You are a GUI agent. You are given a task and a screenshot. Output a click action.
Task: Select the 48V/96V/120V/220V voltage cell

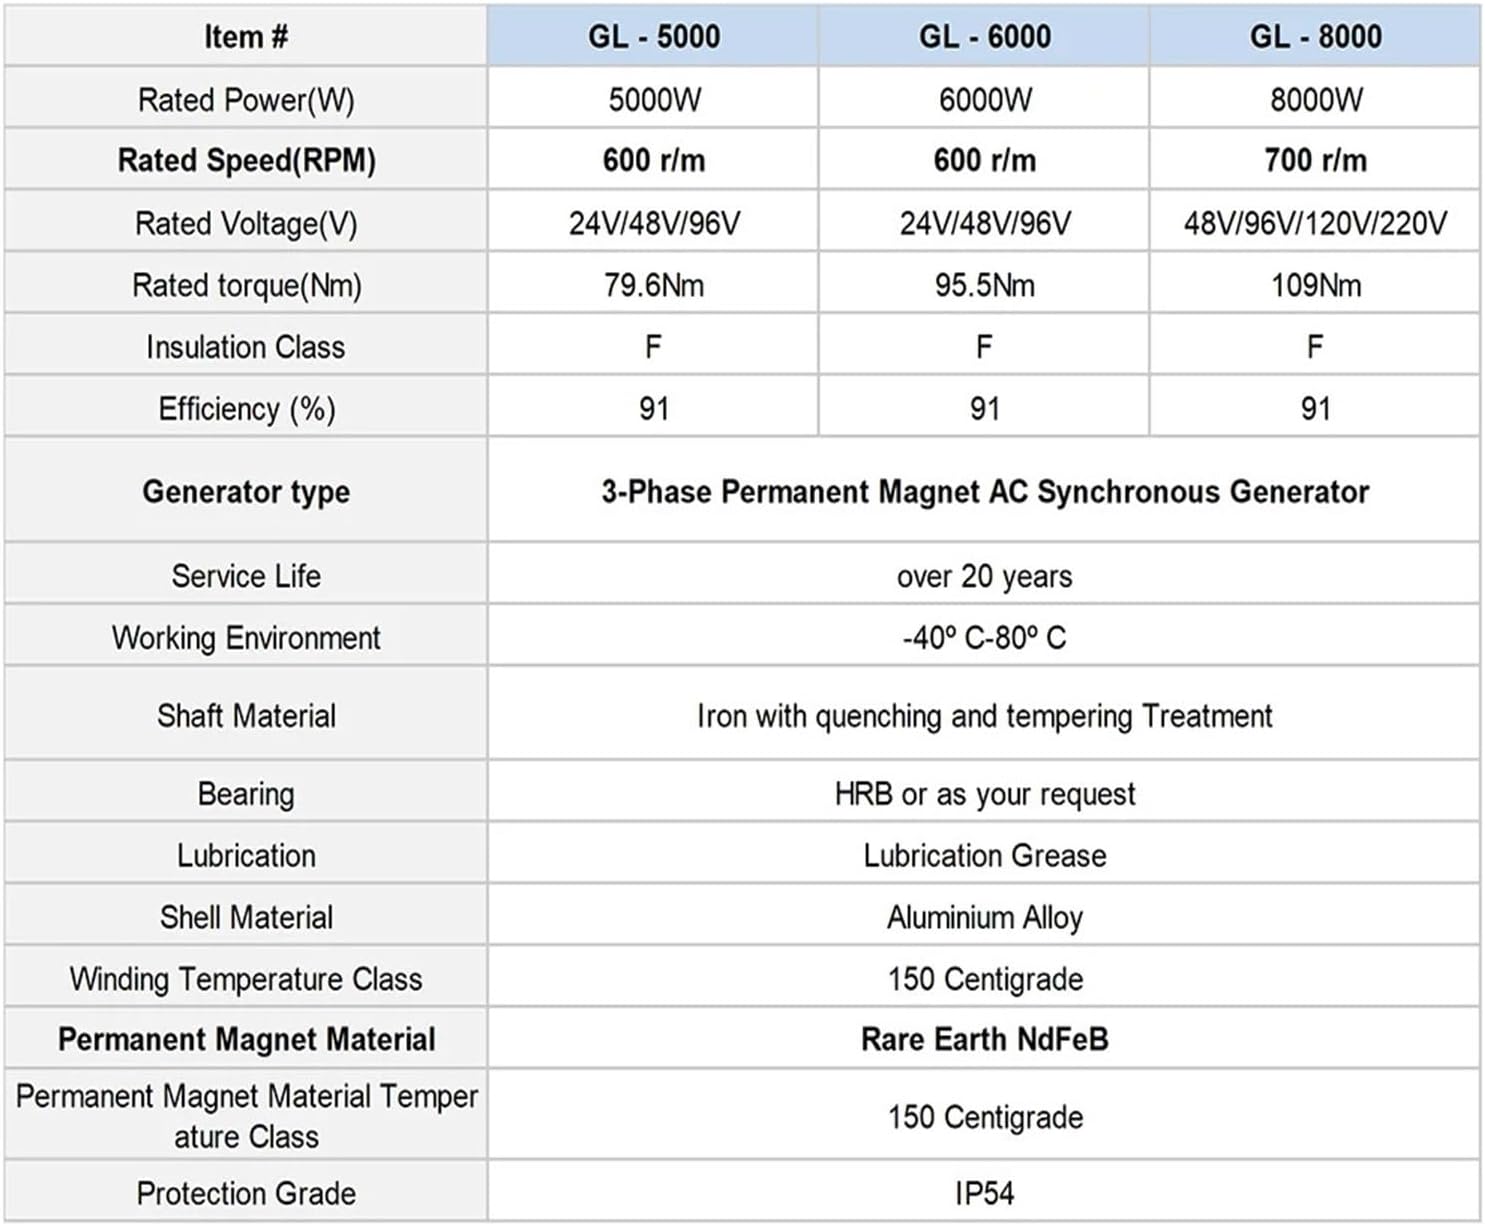[1315, 223]
